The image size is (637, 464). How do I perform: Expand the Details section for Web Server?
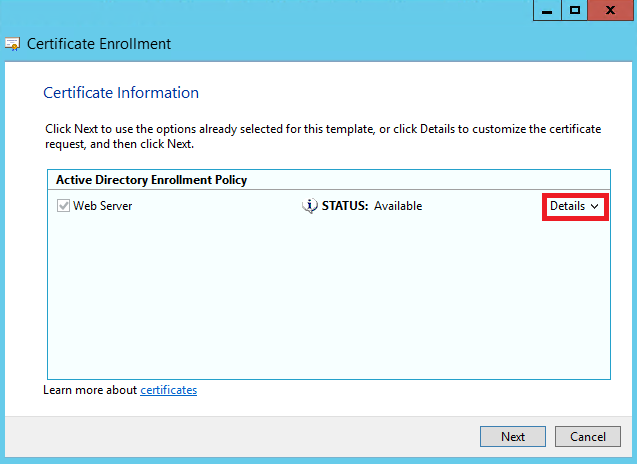click(x=574, y=206)
